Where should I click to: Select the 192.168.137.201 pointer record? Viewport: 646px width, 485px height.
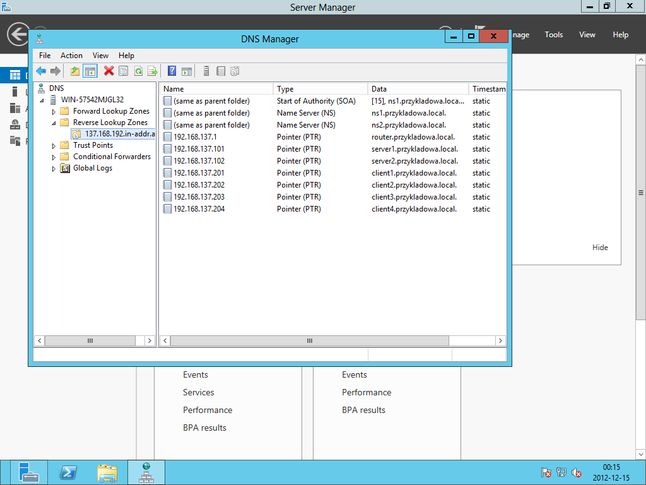[332, 173]
